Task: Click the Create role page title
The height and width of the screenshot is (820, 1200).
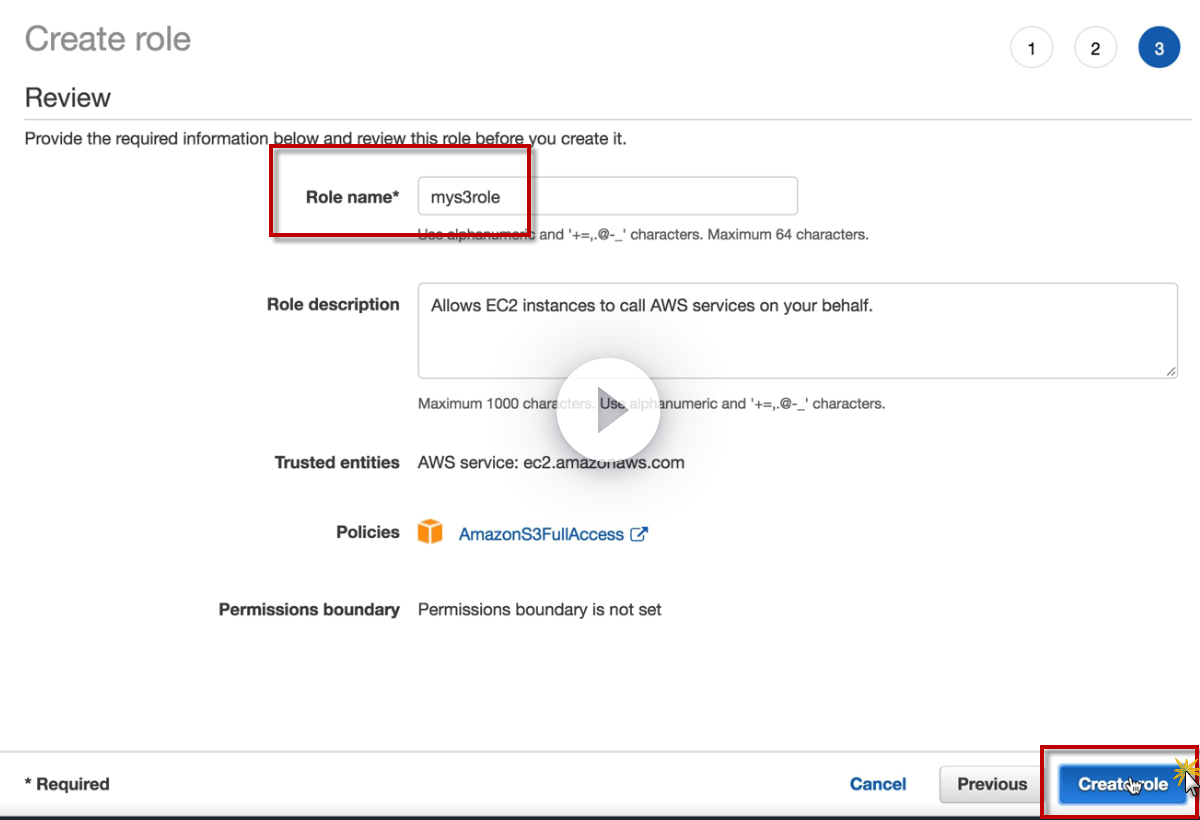Action: (108, 39)
